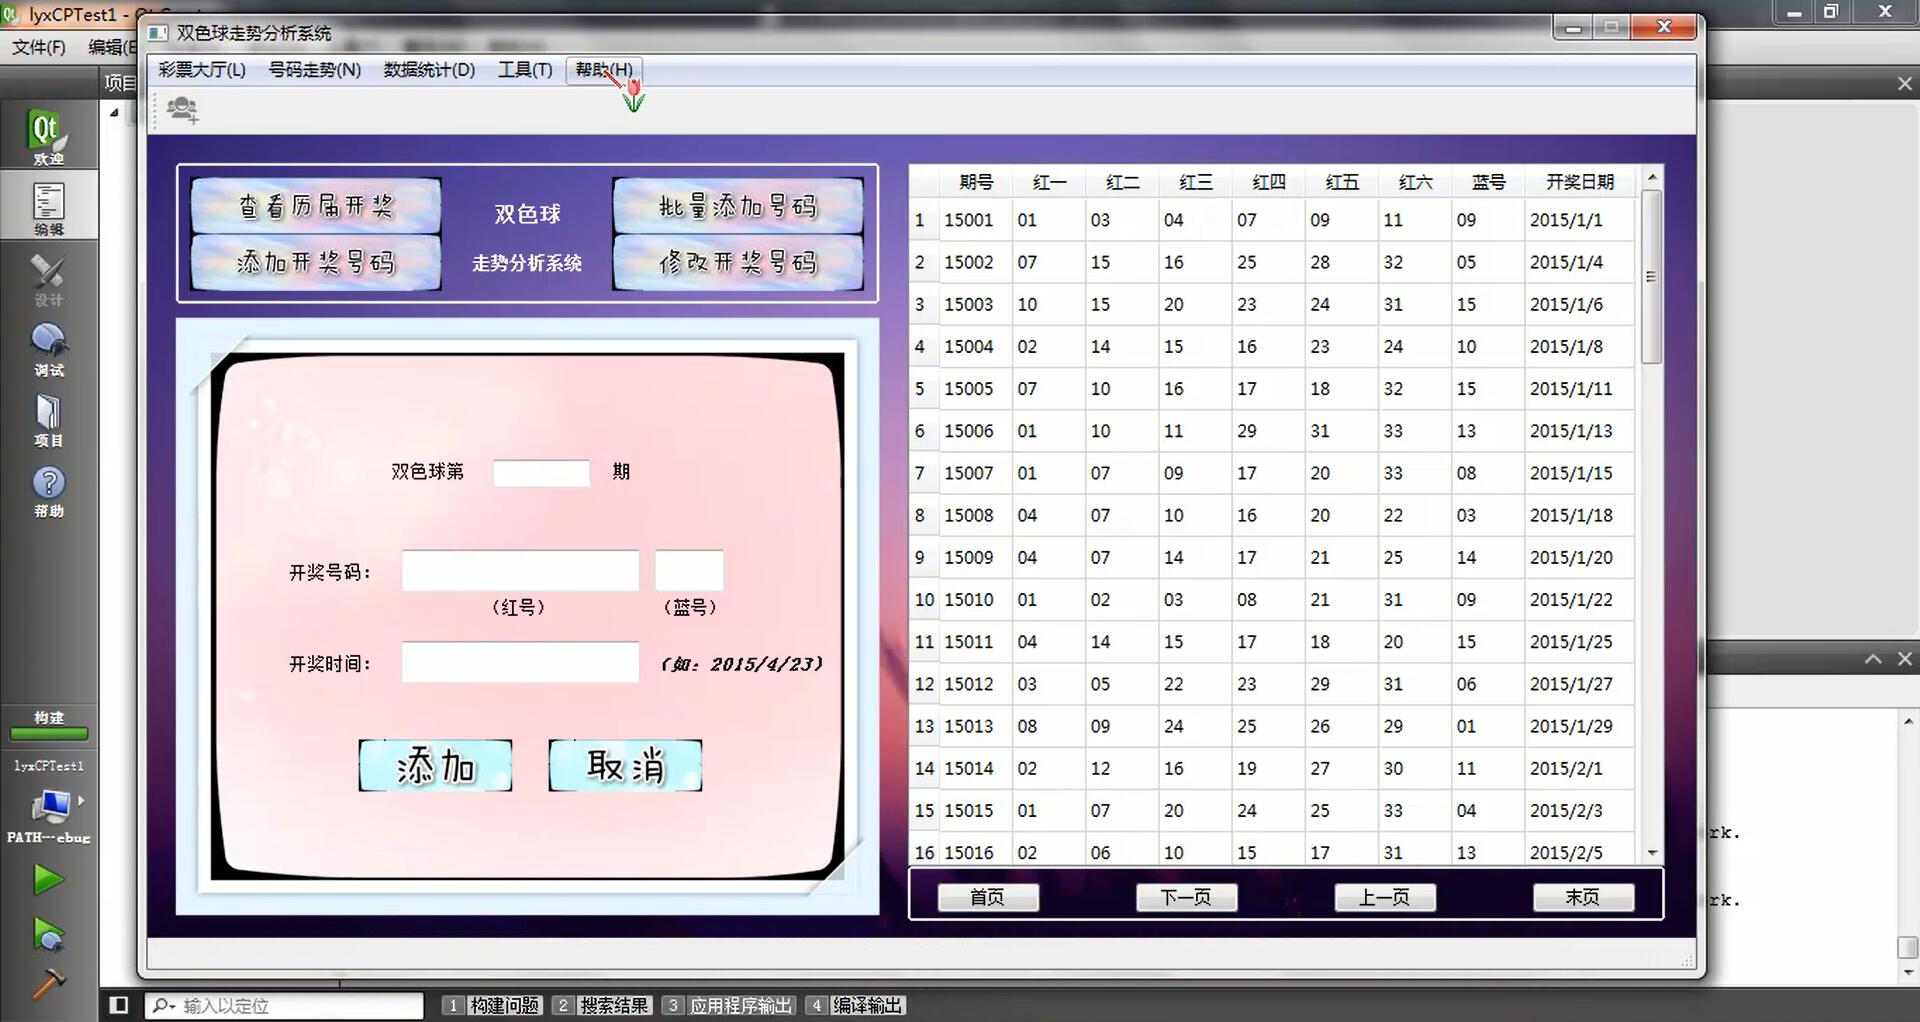
Task: Click the 期号 column header
Action: [x=976, y=182]
